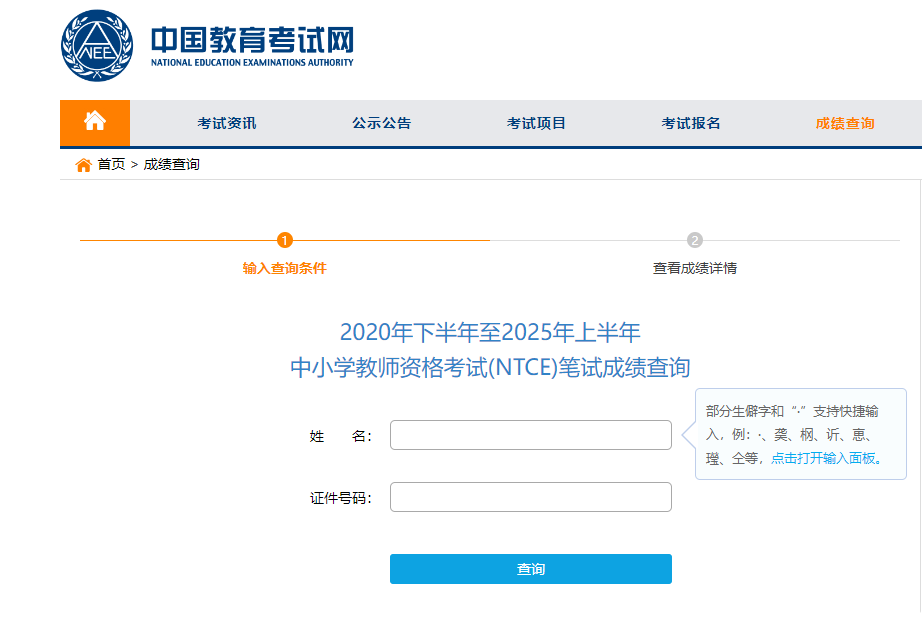922x617 pixels.
Task: Click the orange home icon in the navigation bar
Action: 95,122
